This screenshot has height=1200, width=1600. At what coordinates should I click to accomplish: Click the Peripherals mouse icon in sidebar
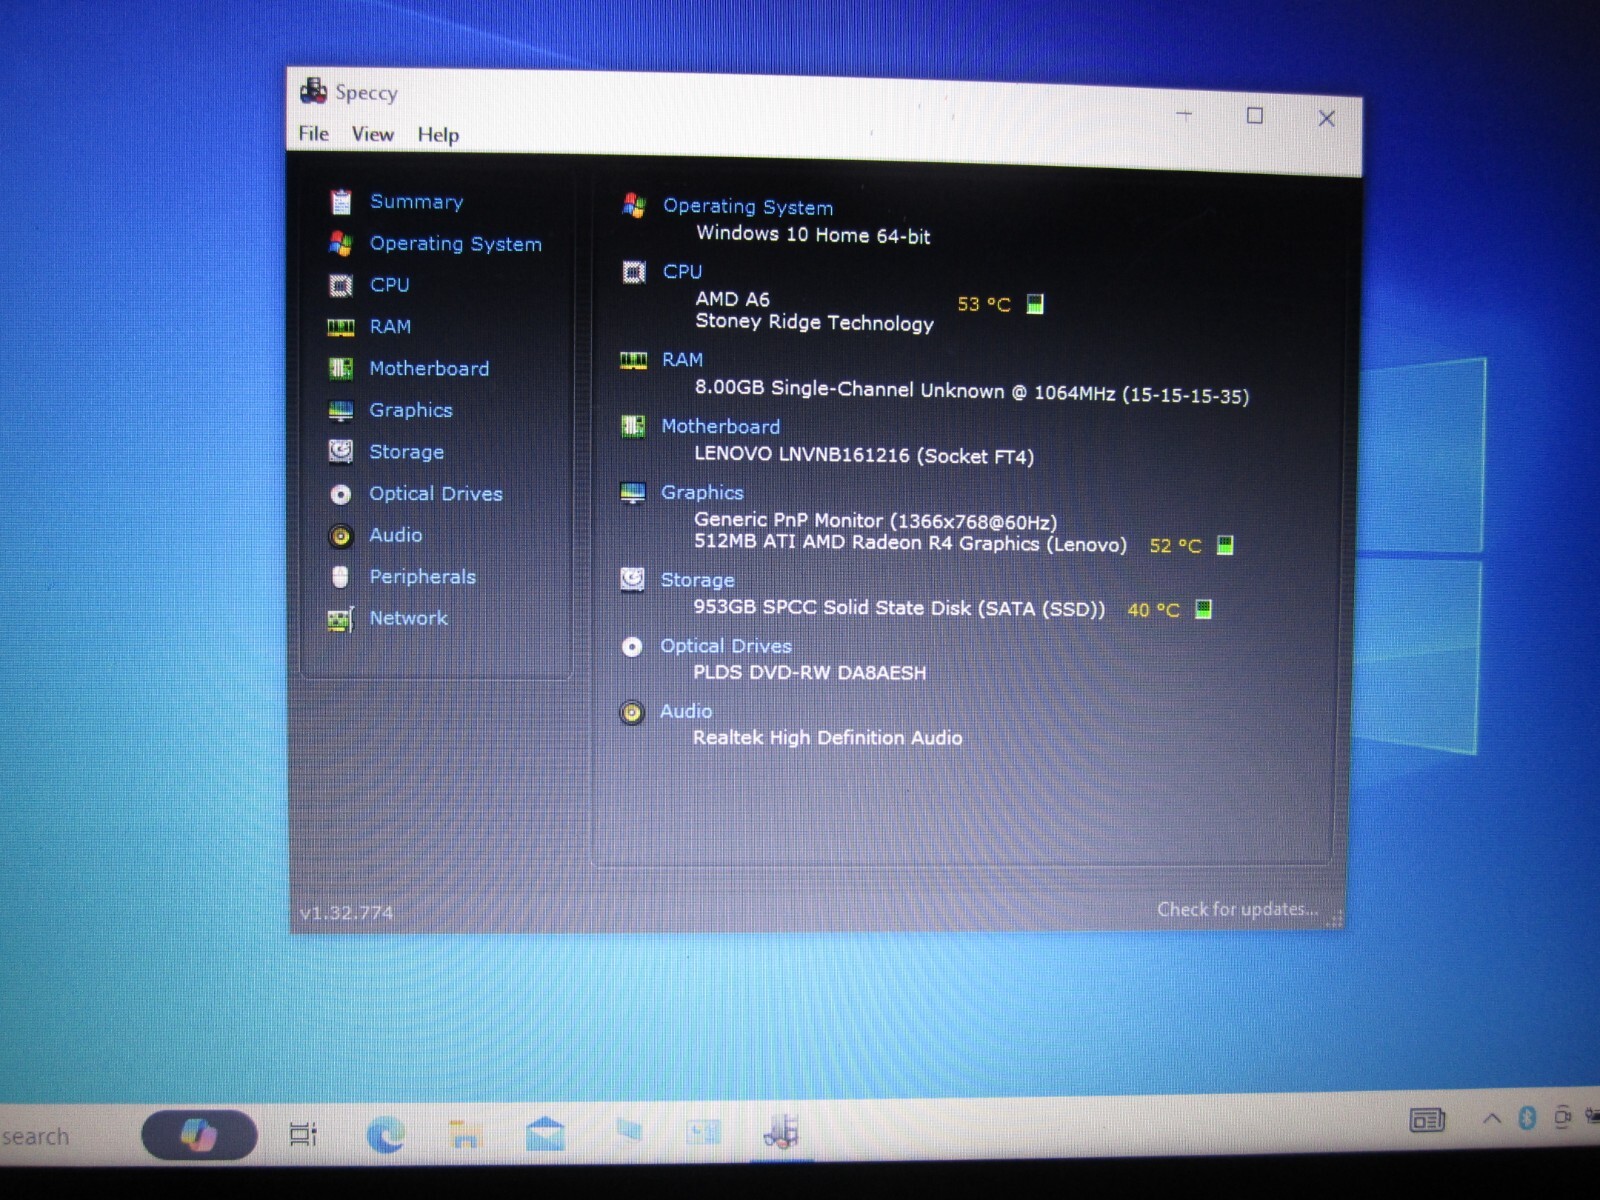(x=340, y=577)
